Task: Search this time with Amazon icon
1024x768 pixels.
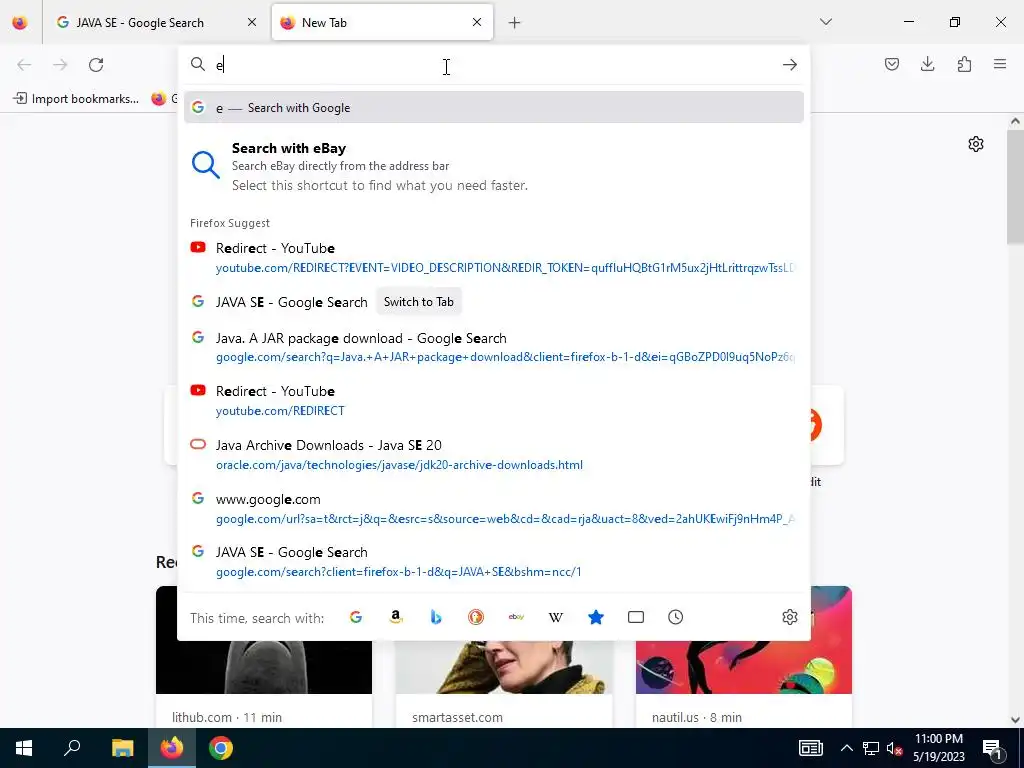Action: click(x=396, y=617)
